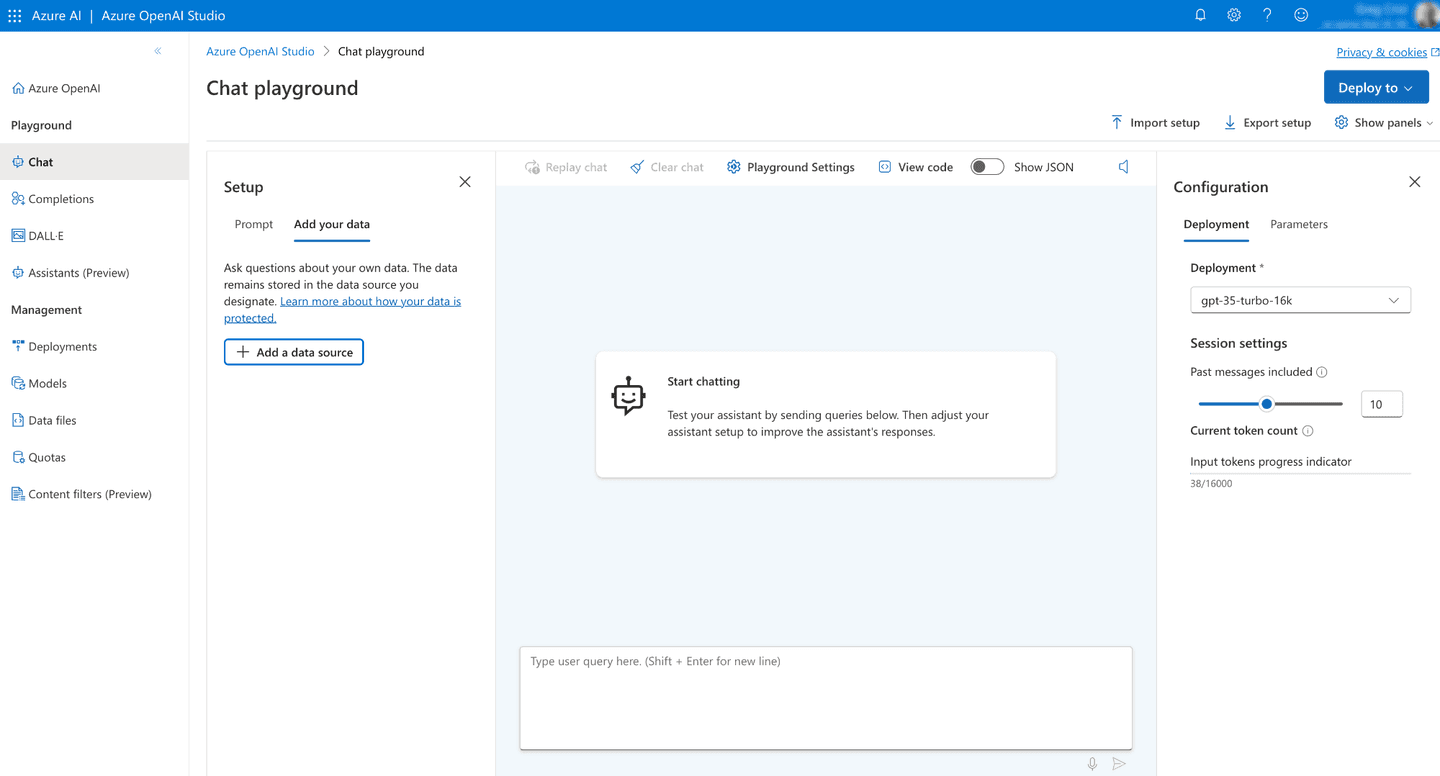
Task: Expand the Show panels dropdown
Action: point(1384,122)
